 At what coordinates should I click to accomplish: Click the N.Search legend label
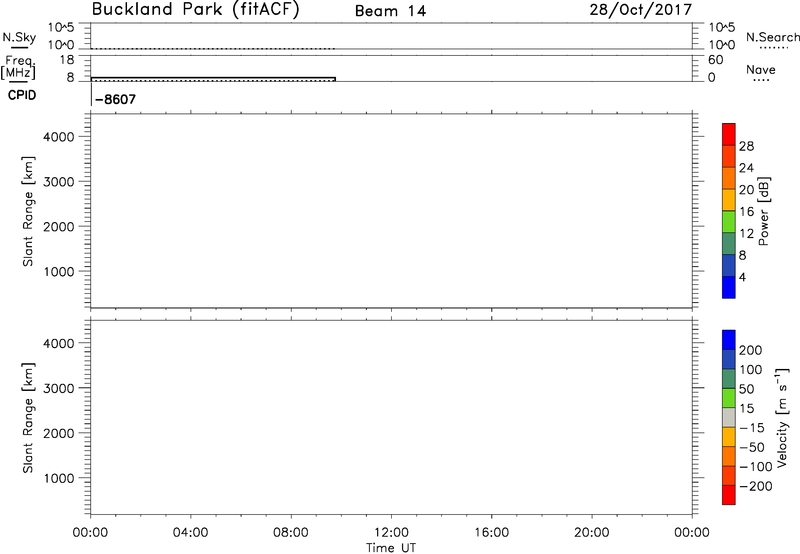tap(772, 37)
